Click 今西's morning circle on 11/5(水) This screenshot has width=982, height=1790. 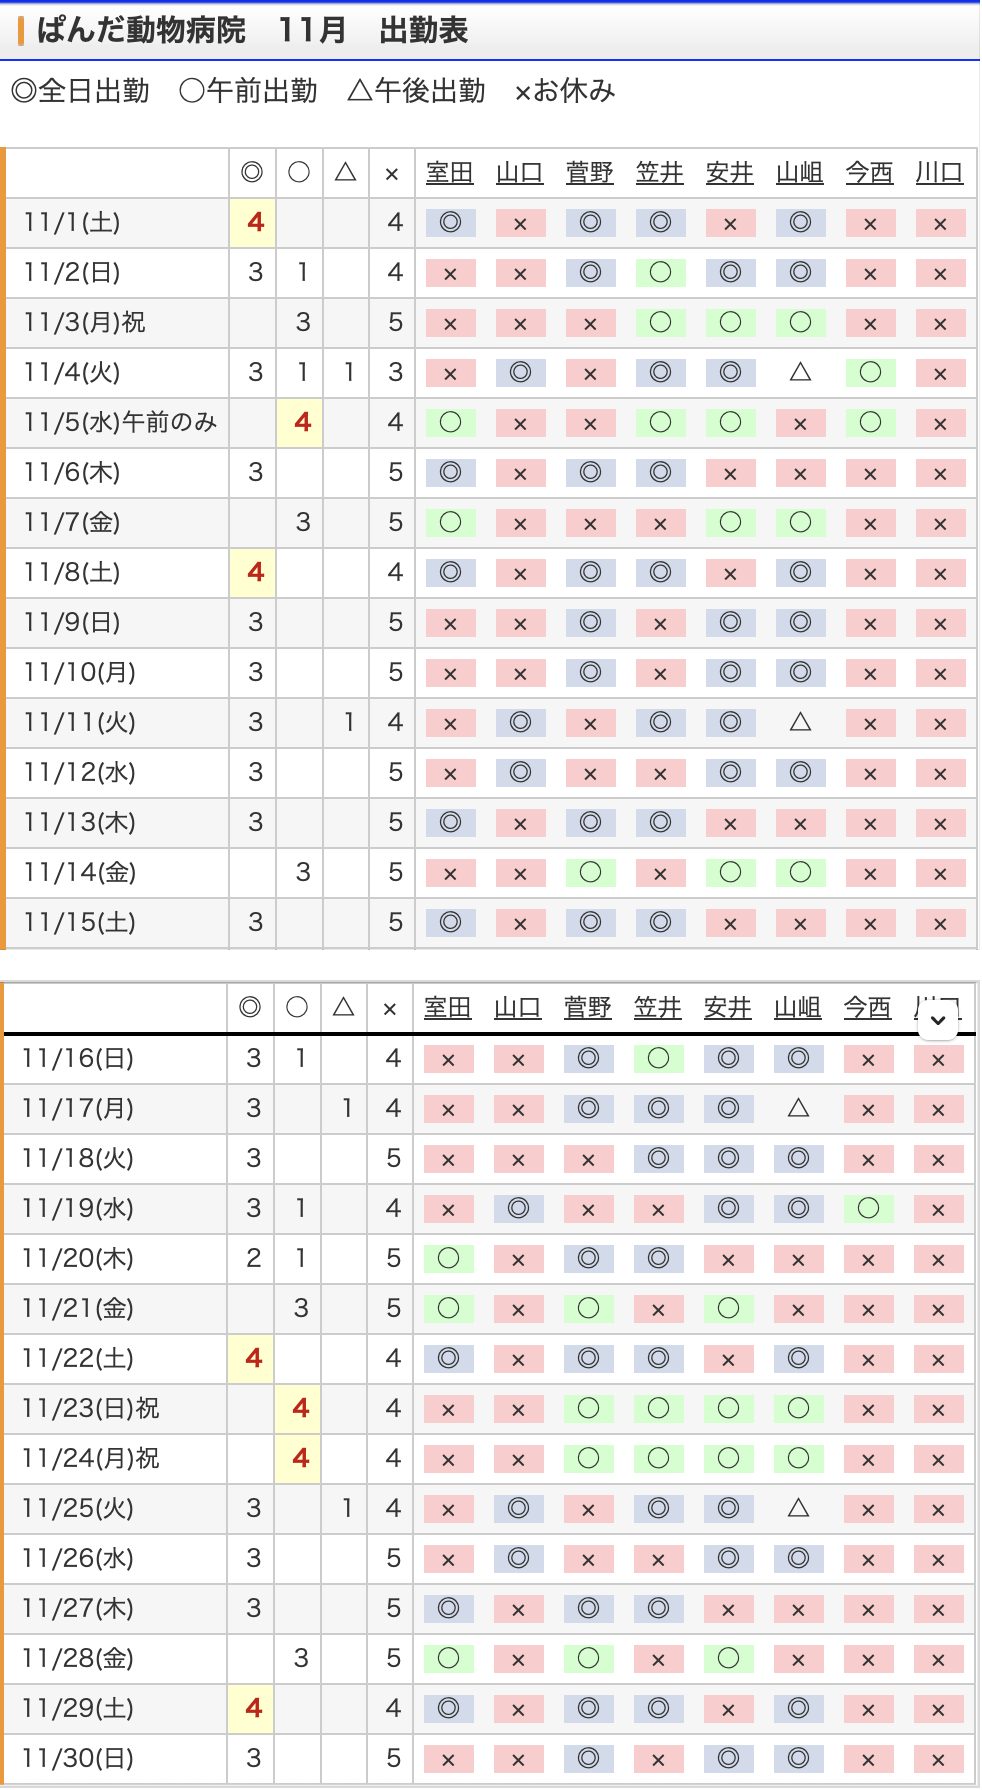click(870, 423)
